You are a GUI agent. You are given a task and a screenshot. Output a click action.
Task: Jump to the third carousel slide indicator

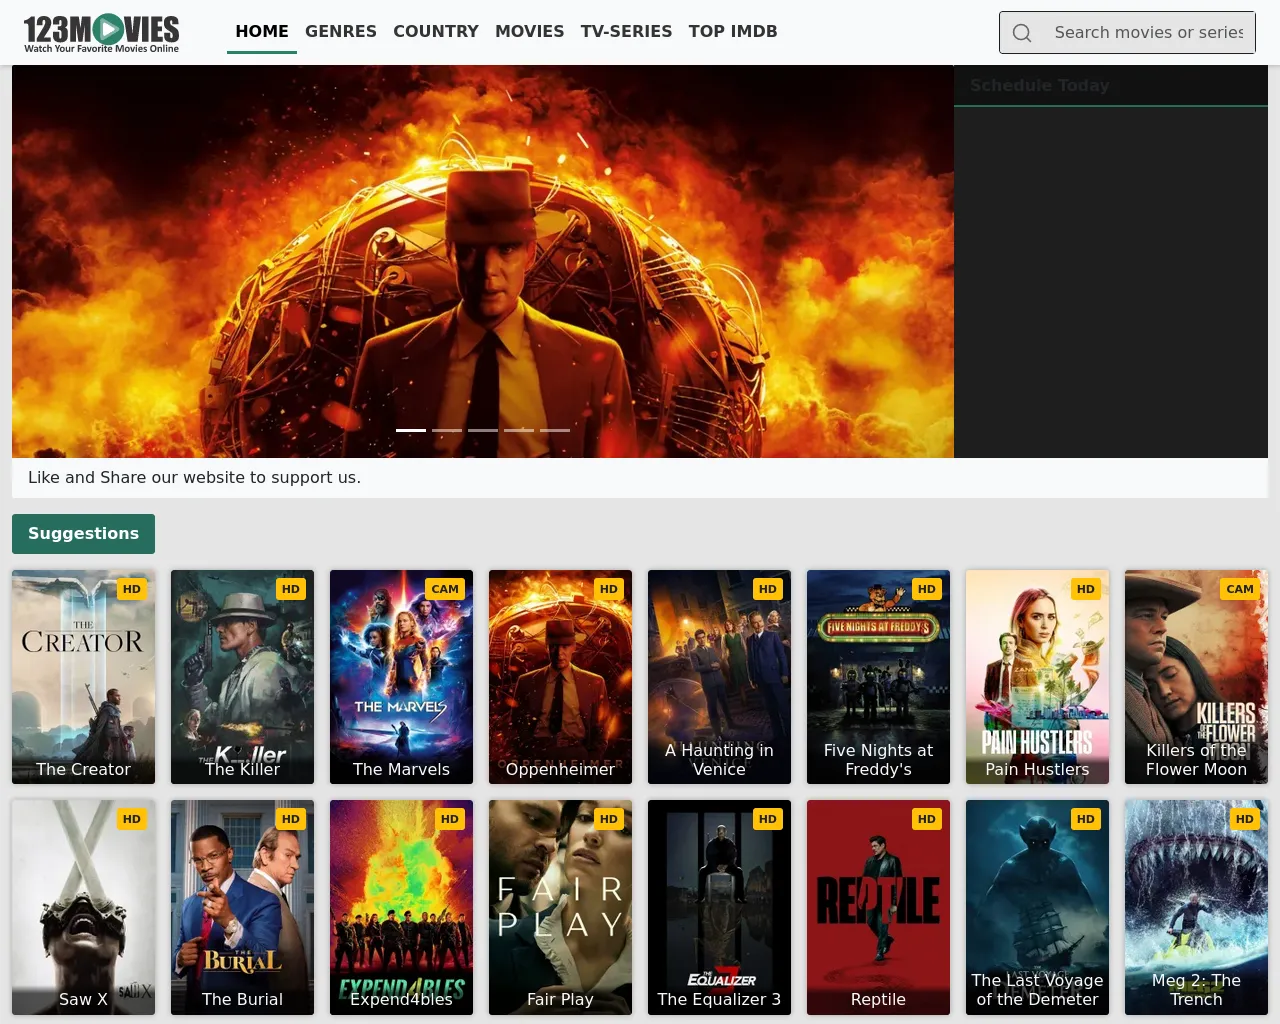(x=483, y=430)
